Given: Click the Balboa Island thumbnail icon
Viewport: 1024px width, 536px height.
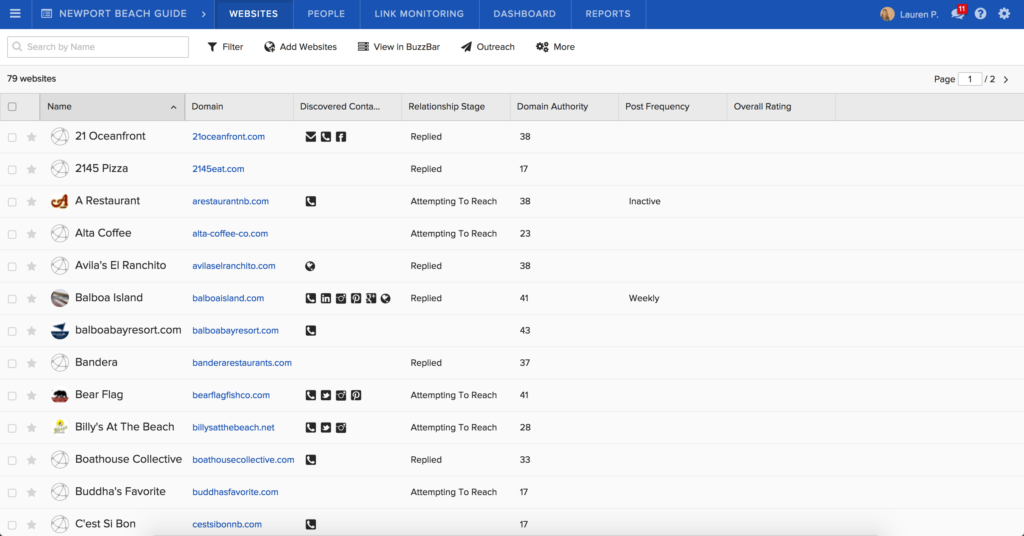Looking at the screenshot, I should 59,298.
